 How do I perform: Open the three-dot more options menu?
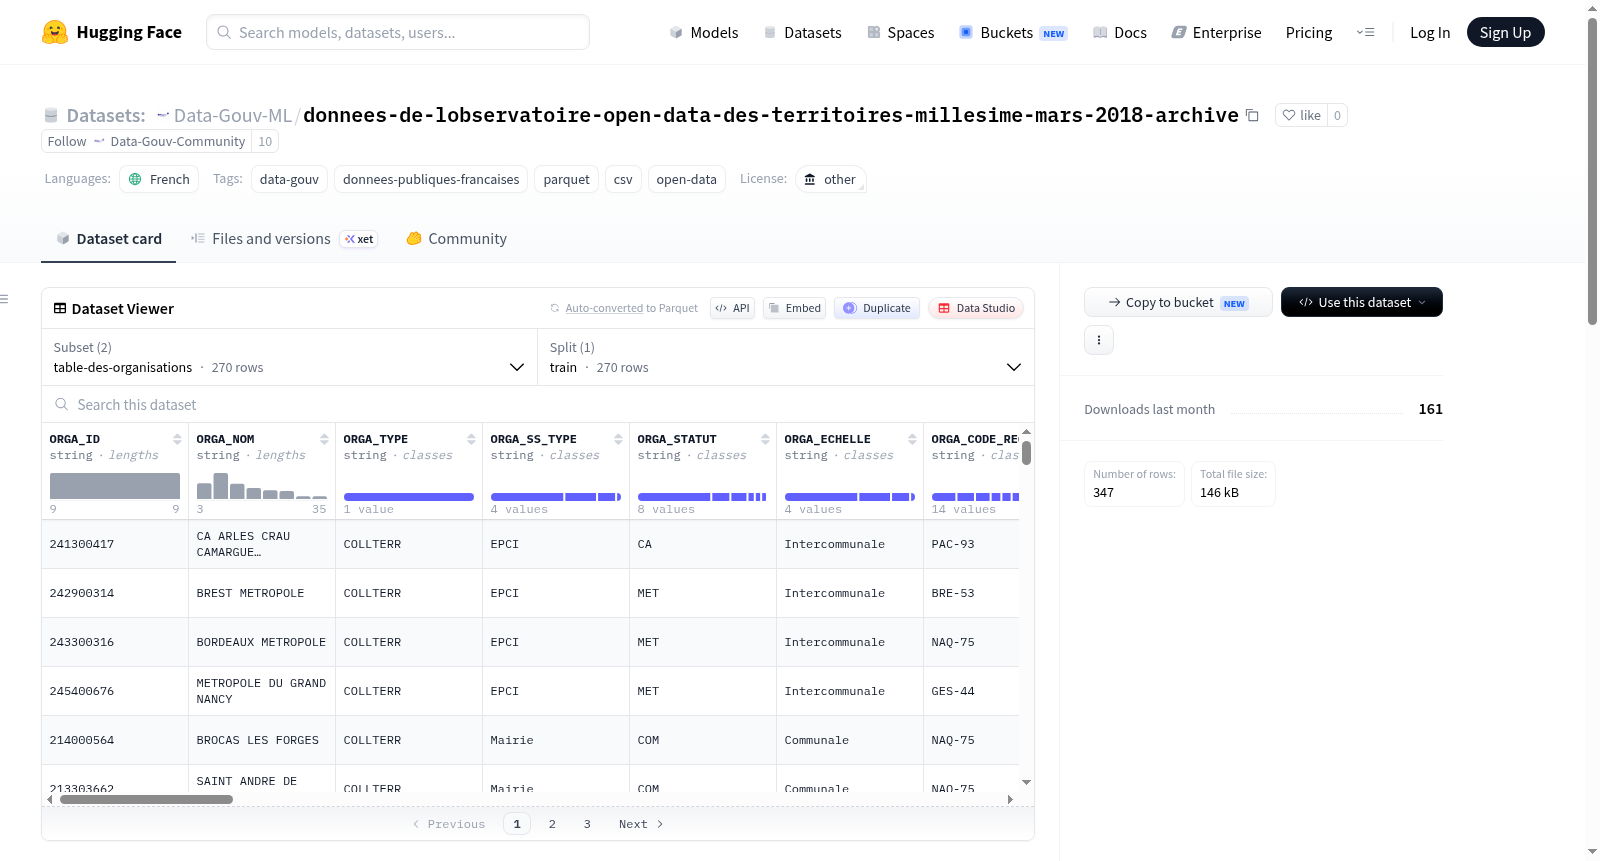click(x=1099, y=340)
